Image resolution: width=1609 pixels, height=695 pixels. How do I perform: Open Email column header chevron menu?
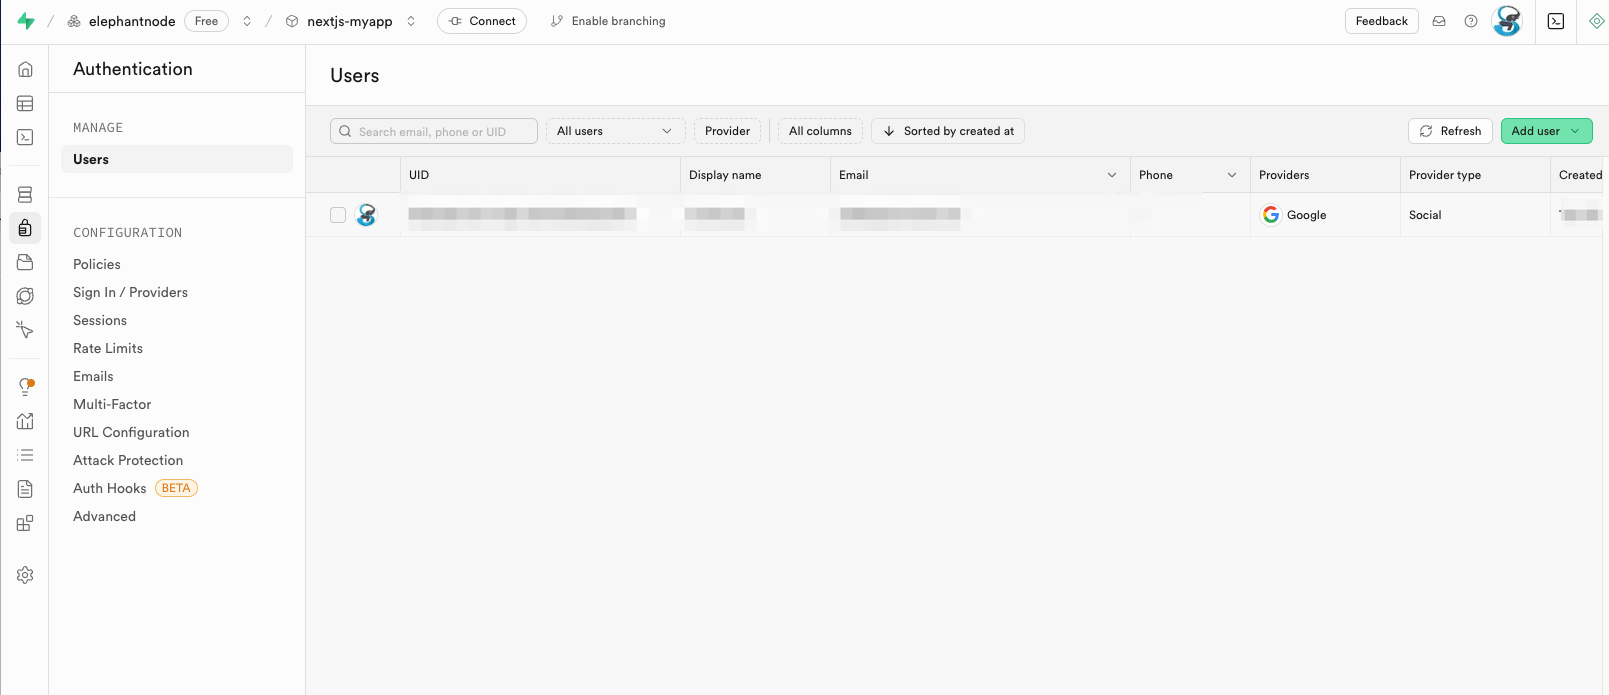1112,175
